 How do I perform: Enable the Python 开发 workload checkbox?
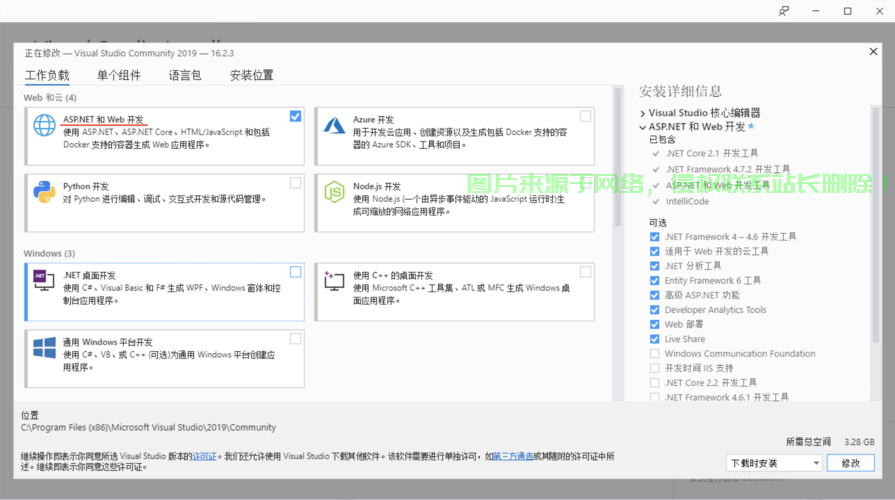tap(295, 183)
